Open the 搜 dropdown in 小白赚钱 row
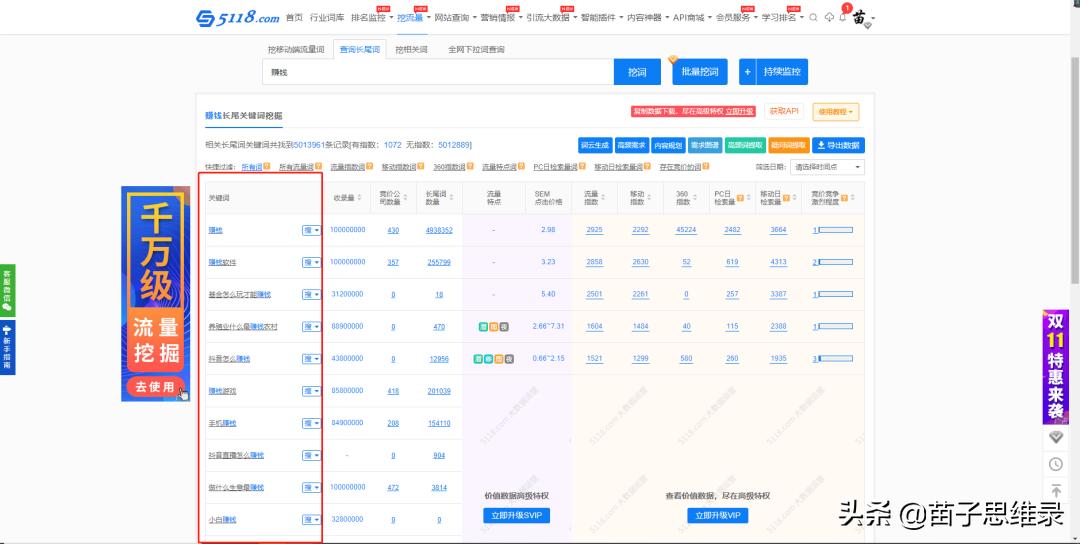The width and height of the screenshot is (1080, 544). pos(311,520)
